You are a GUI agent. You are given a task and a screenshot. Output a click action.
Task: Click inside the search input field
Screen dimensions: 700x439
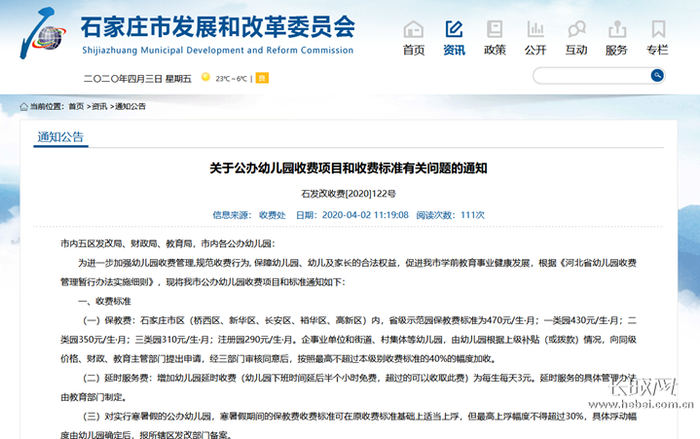pos(592,75)
